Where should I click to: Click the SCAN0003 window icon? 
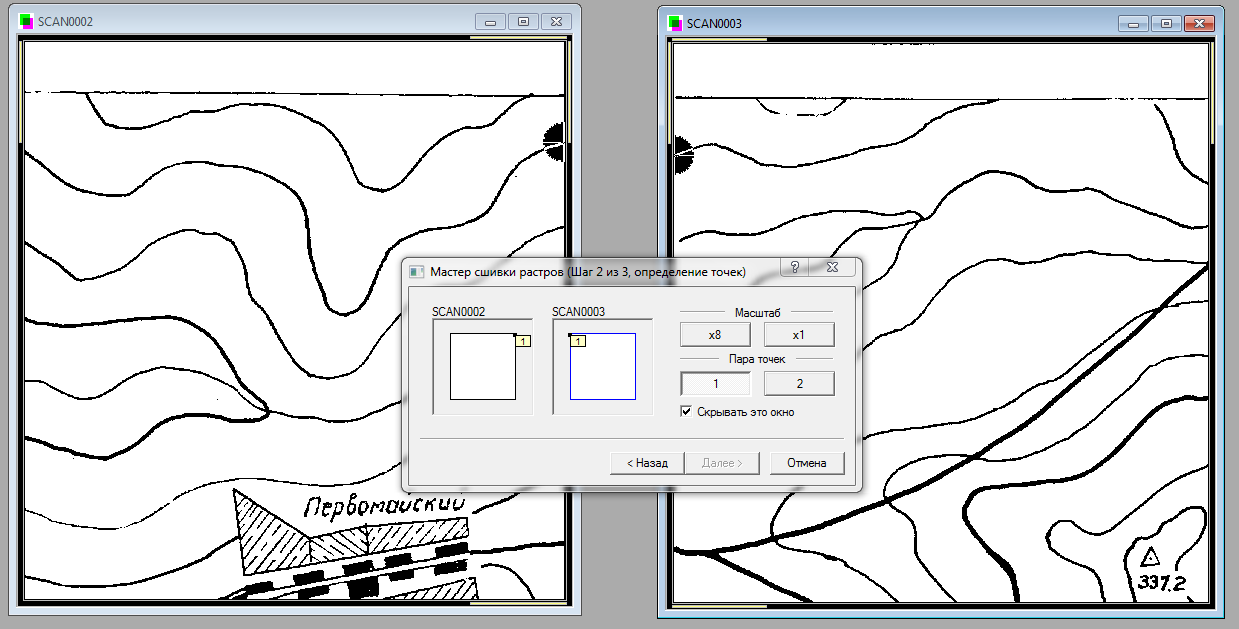tap(676, 23)
